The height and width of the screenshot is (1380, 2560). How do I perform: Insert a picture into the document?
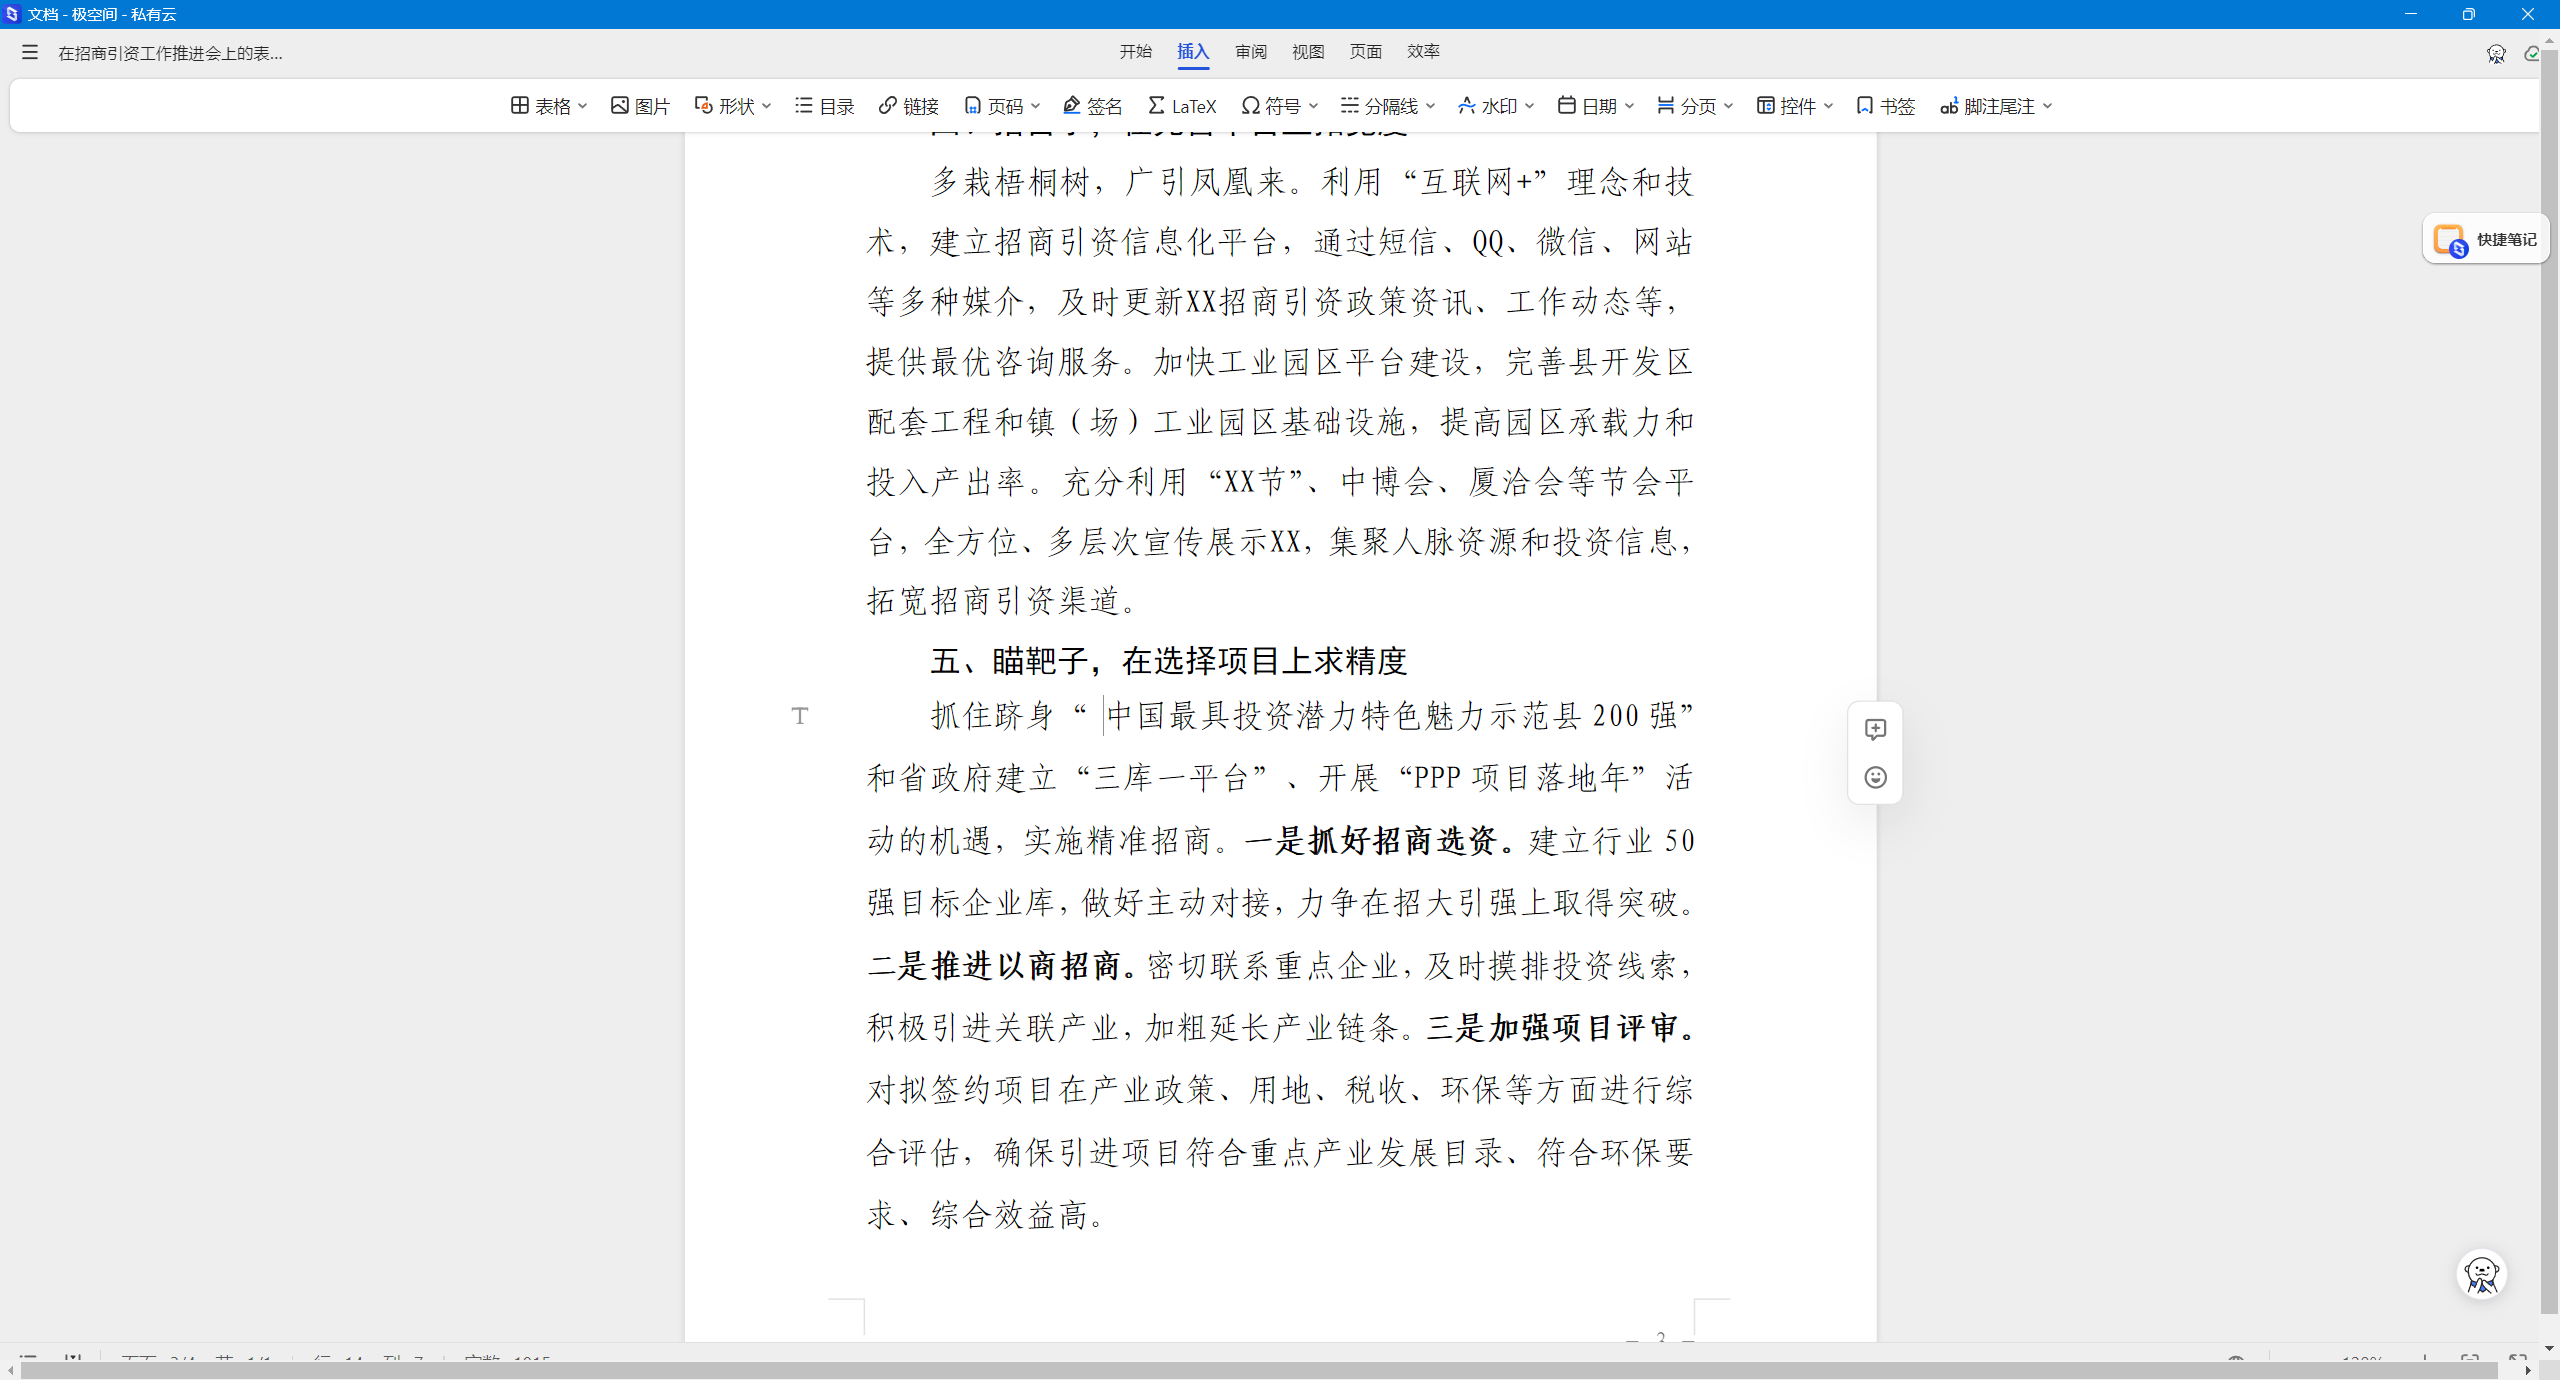point(639,105)
